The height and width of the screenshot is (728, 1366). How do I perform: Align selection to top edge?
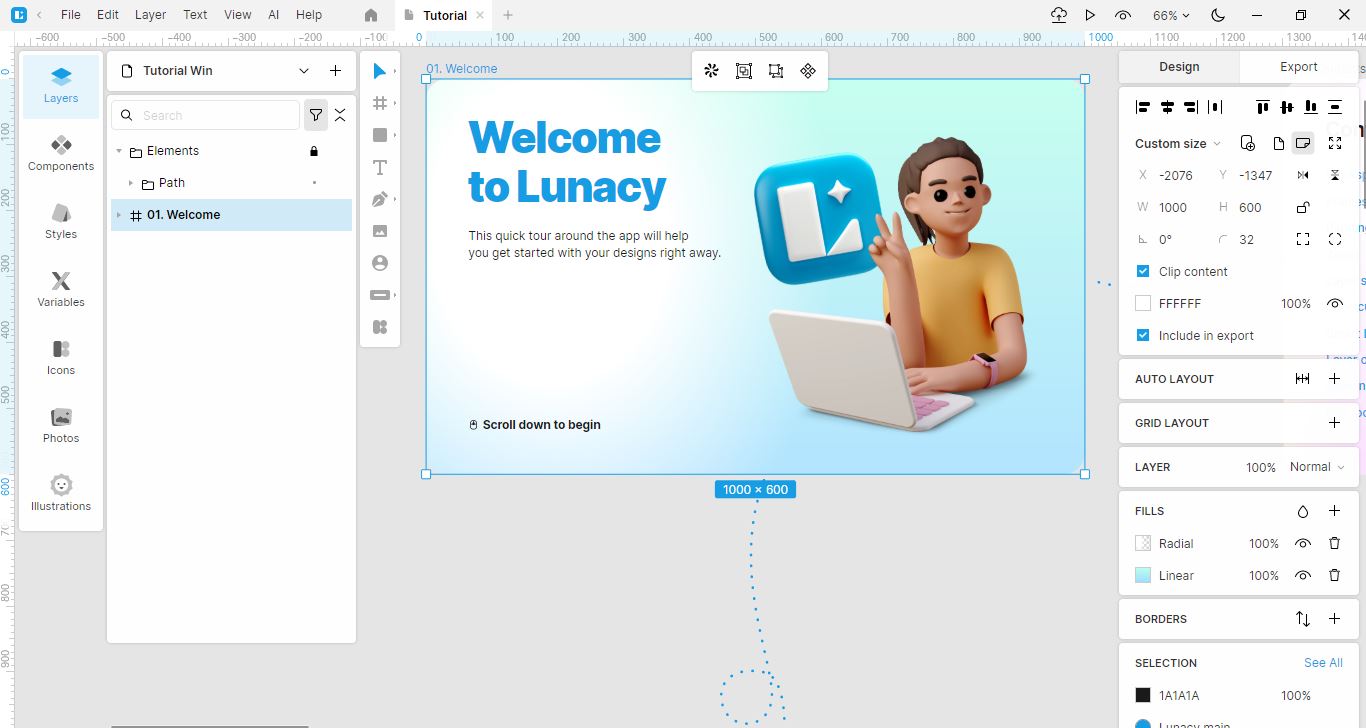pos(1263,107)
